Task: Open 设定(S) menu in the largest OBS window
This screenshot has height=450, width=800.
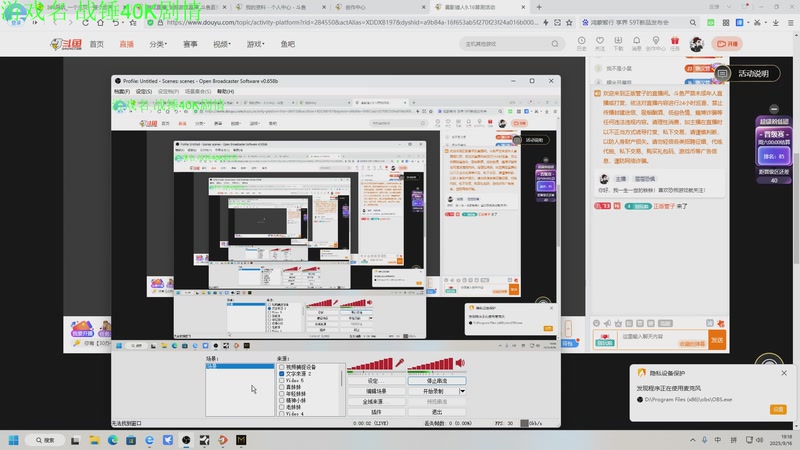Action: 144,92
